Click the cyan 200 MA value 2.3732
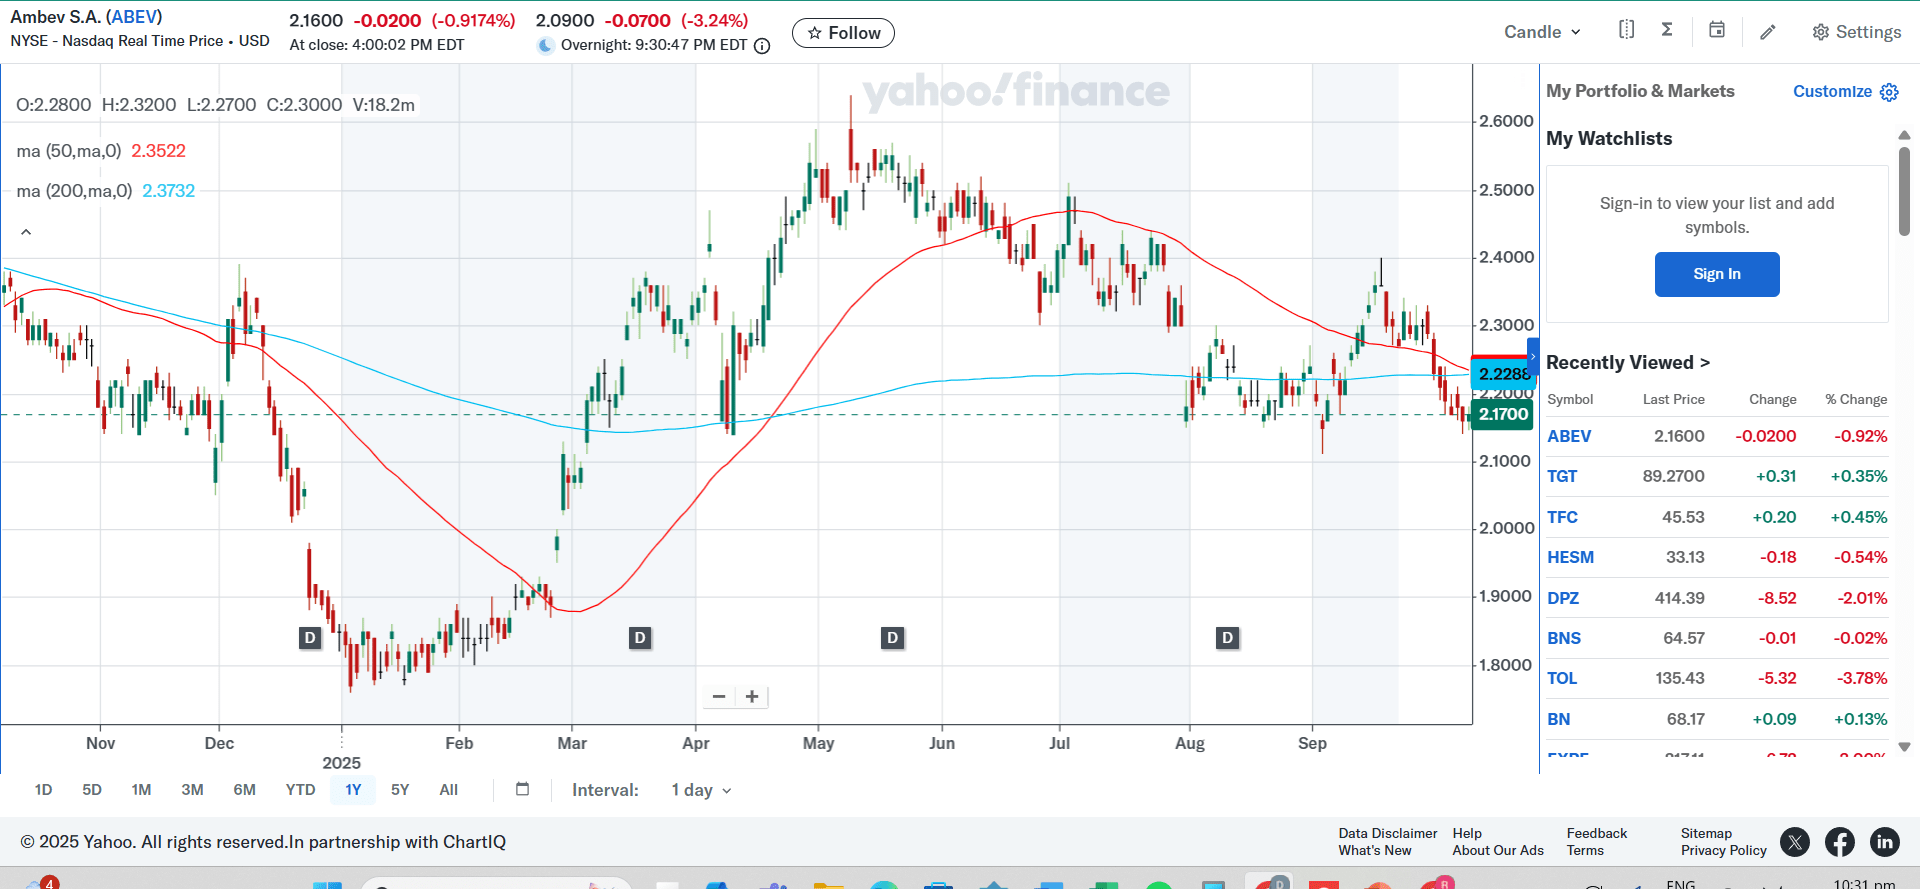 point(169,191)
